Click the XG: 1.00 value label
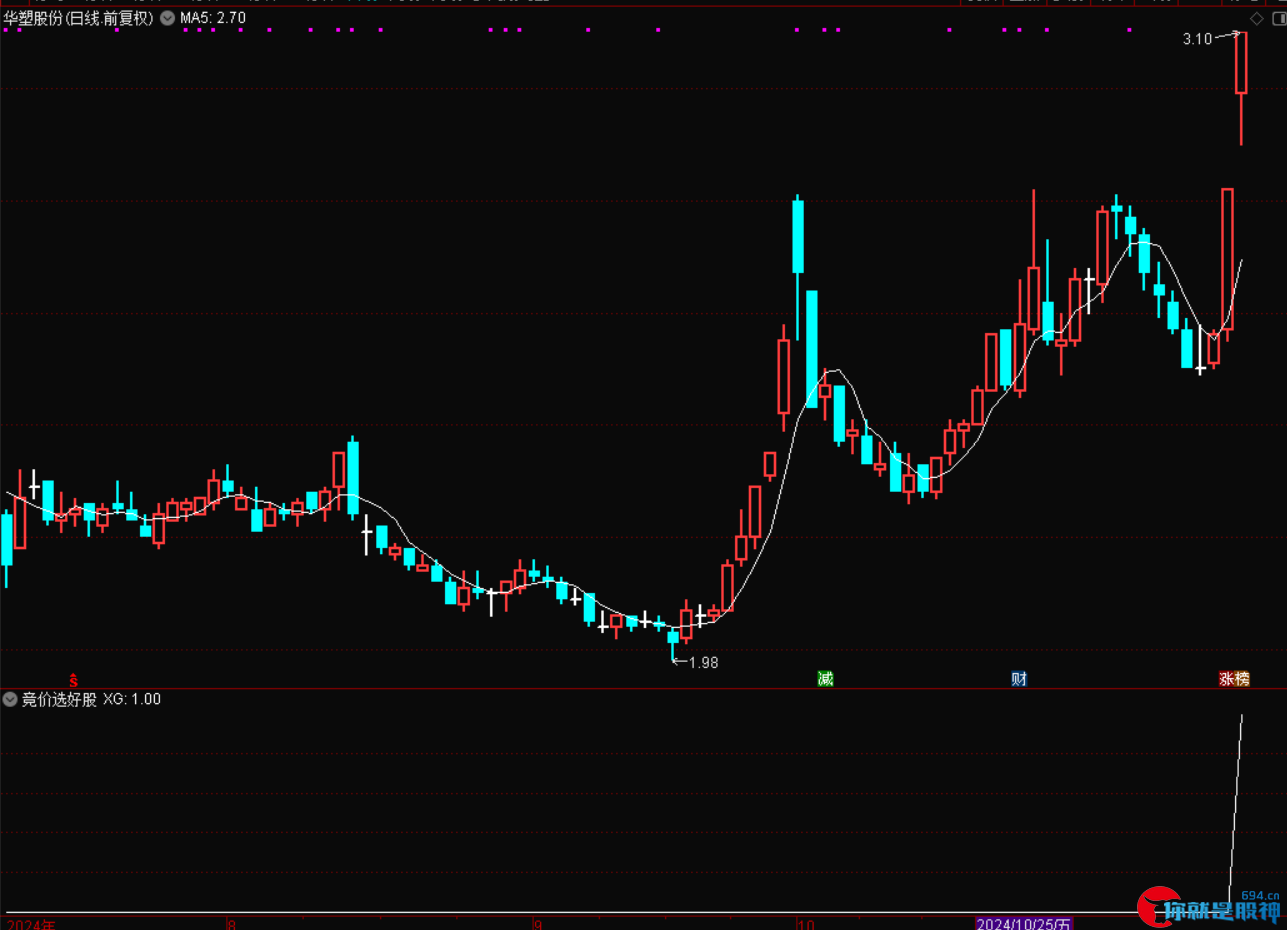Image resolution: width=1287 pixels, height=930 pixels. 132,699
